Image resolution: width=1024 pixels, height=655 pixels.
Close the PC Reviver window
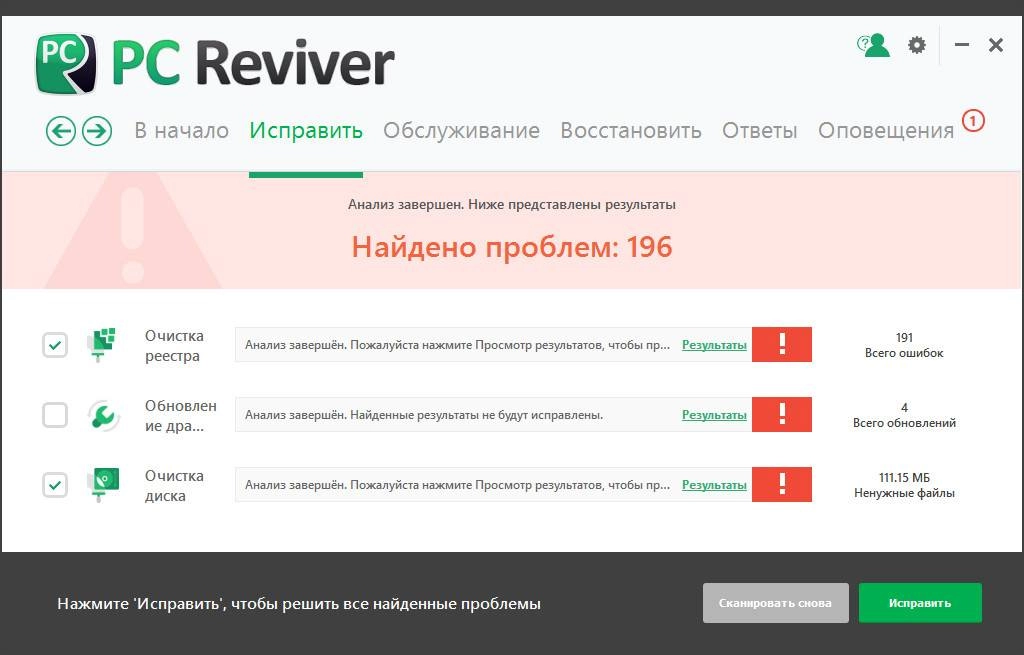click(996, 45)
